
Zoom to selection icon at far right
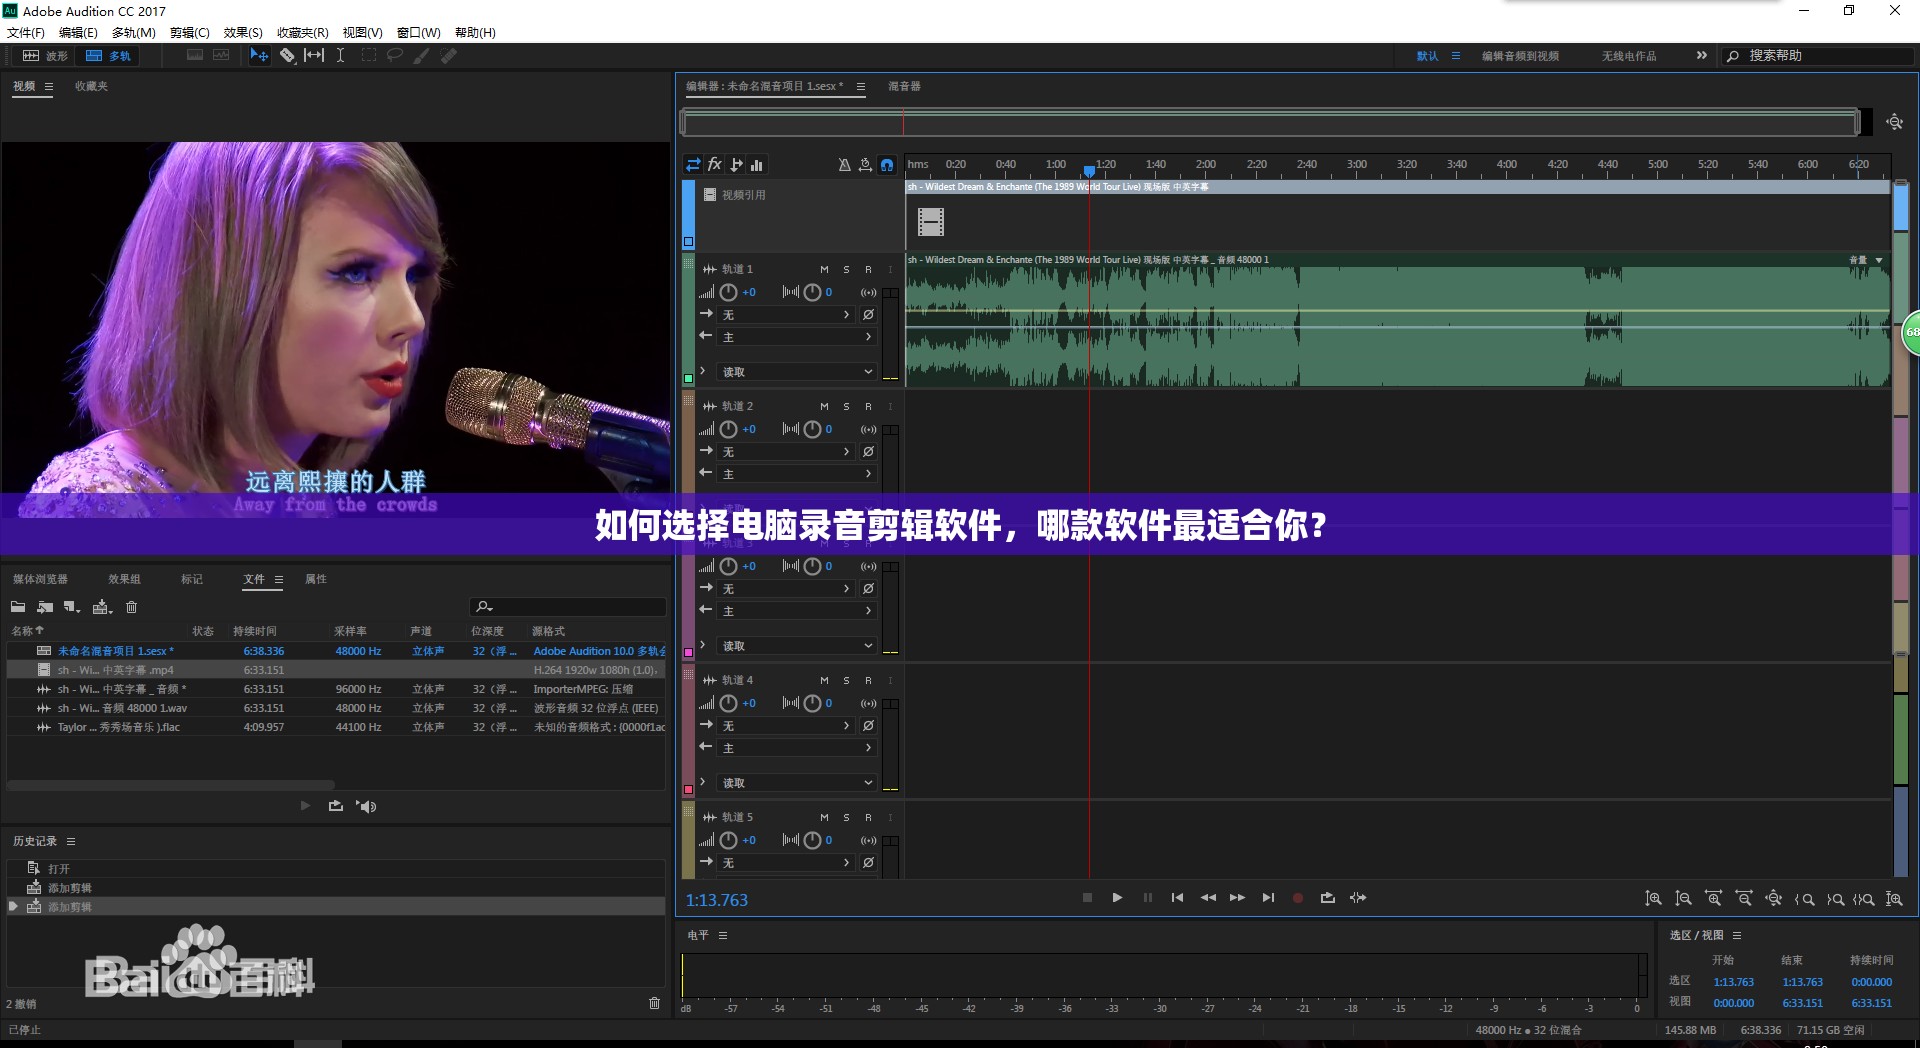[x=1894, y=899]
